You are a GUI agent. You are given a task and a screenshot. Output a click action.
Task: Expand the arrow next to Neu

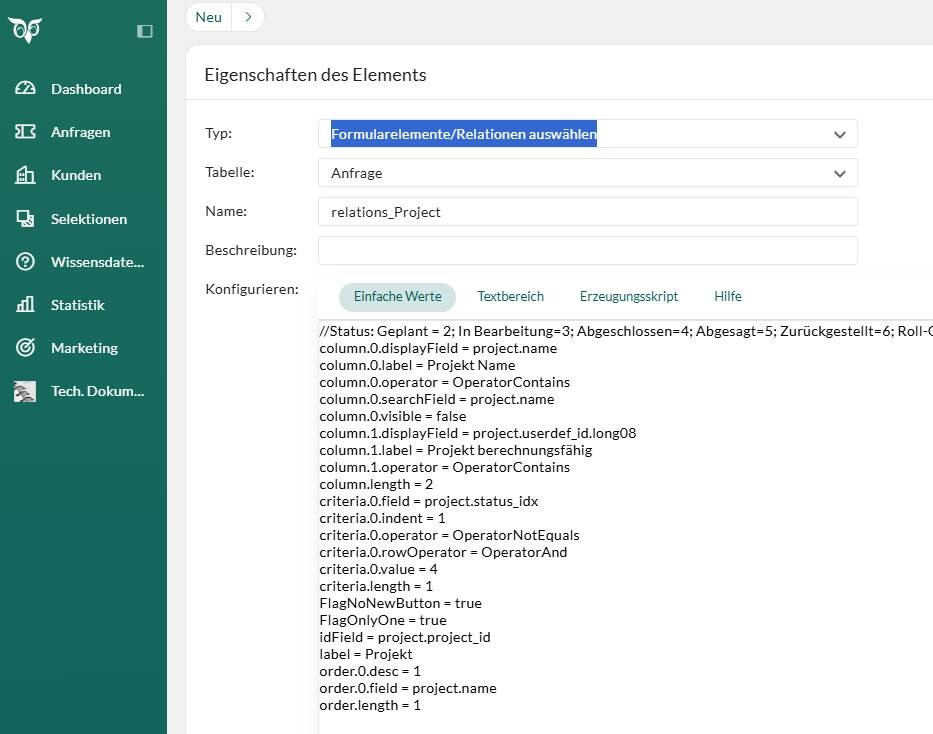pyautogui.click(x=248, y=17)
